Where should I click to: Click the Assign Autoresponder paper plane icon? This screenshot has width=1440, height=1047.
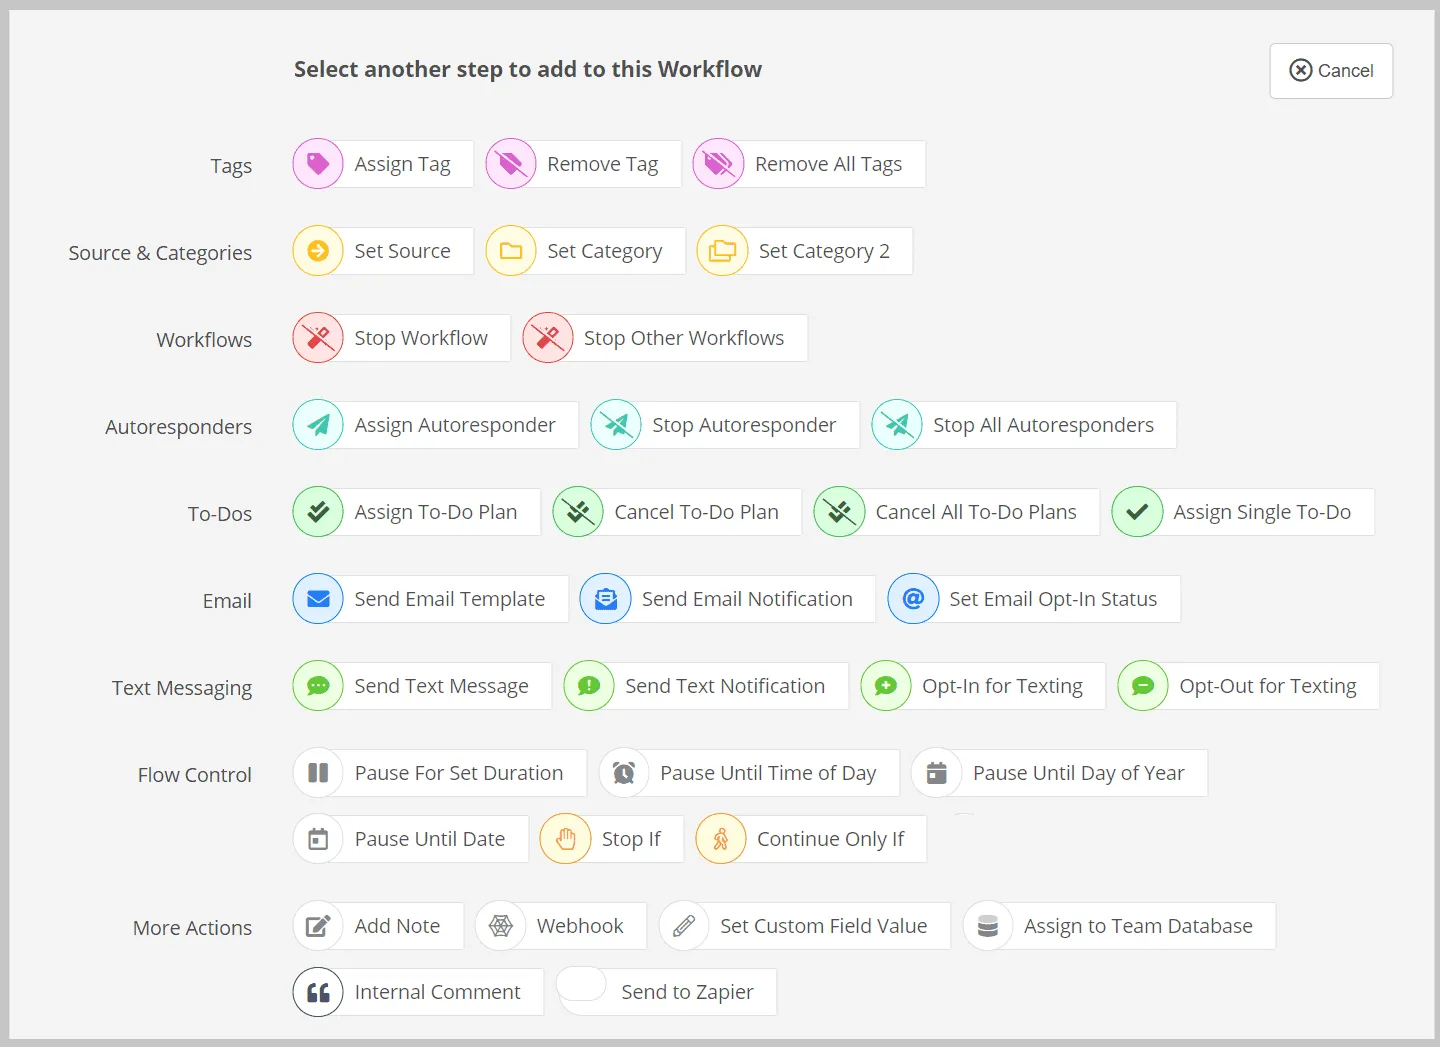click(318, 425)
